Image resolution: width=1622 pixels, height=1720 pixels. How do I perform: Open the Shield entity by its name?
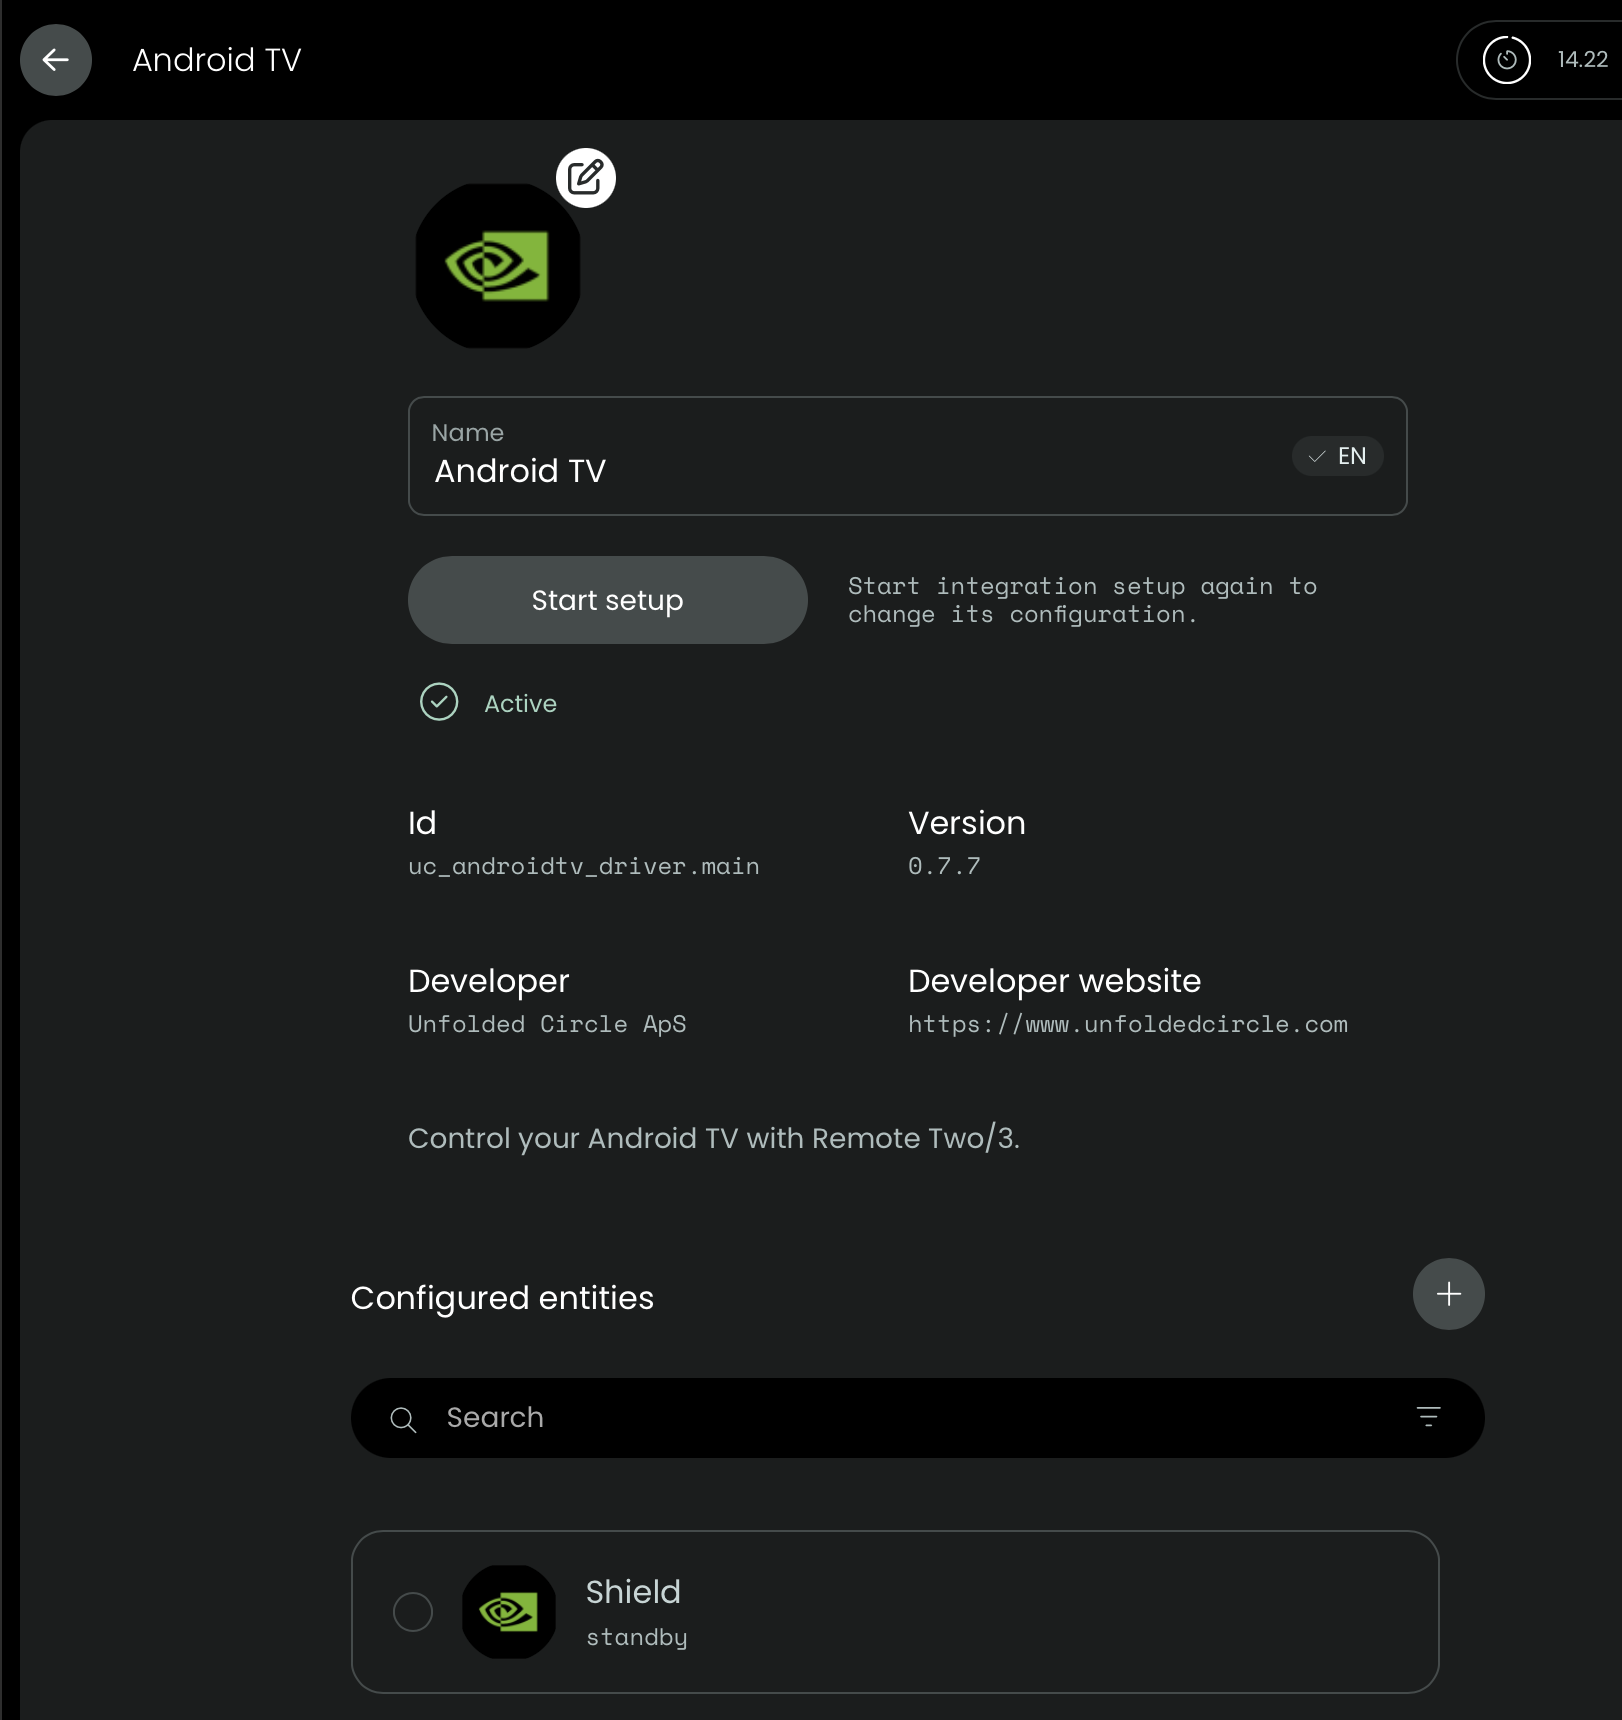pos(633,1591)
